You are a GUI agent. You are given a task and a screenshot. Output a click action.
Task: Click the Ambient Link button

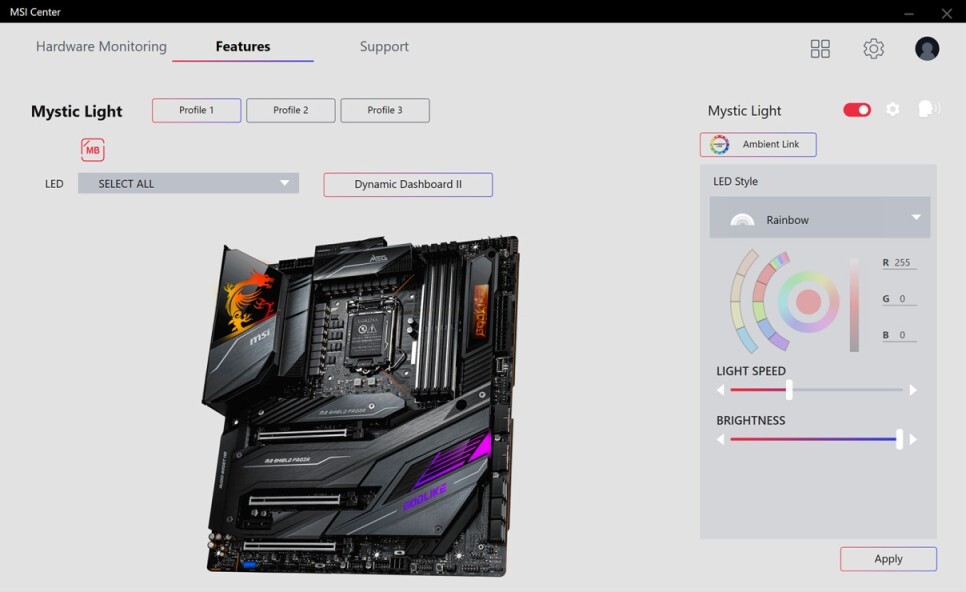(758, 144)
